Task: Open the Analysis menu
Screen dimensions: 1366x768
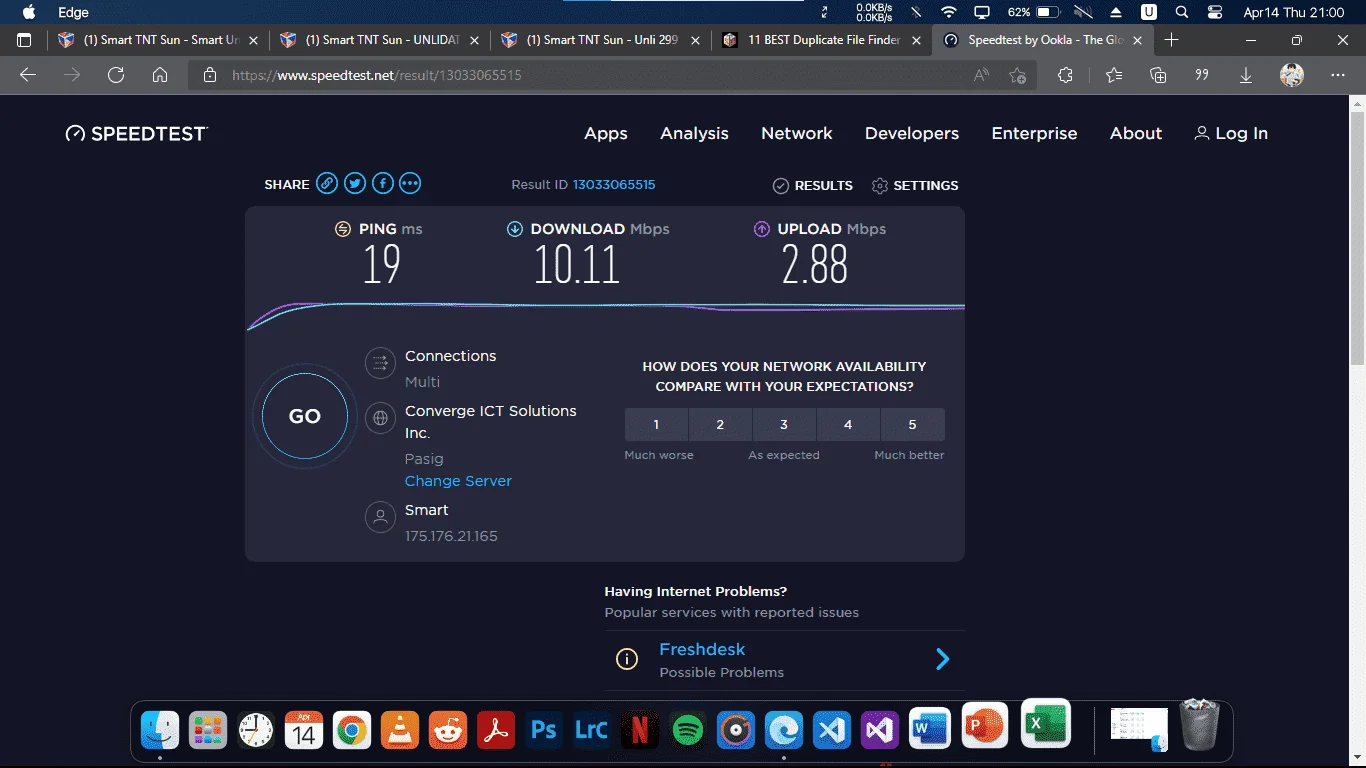Action: [694, 134]
